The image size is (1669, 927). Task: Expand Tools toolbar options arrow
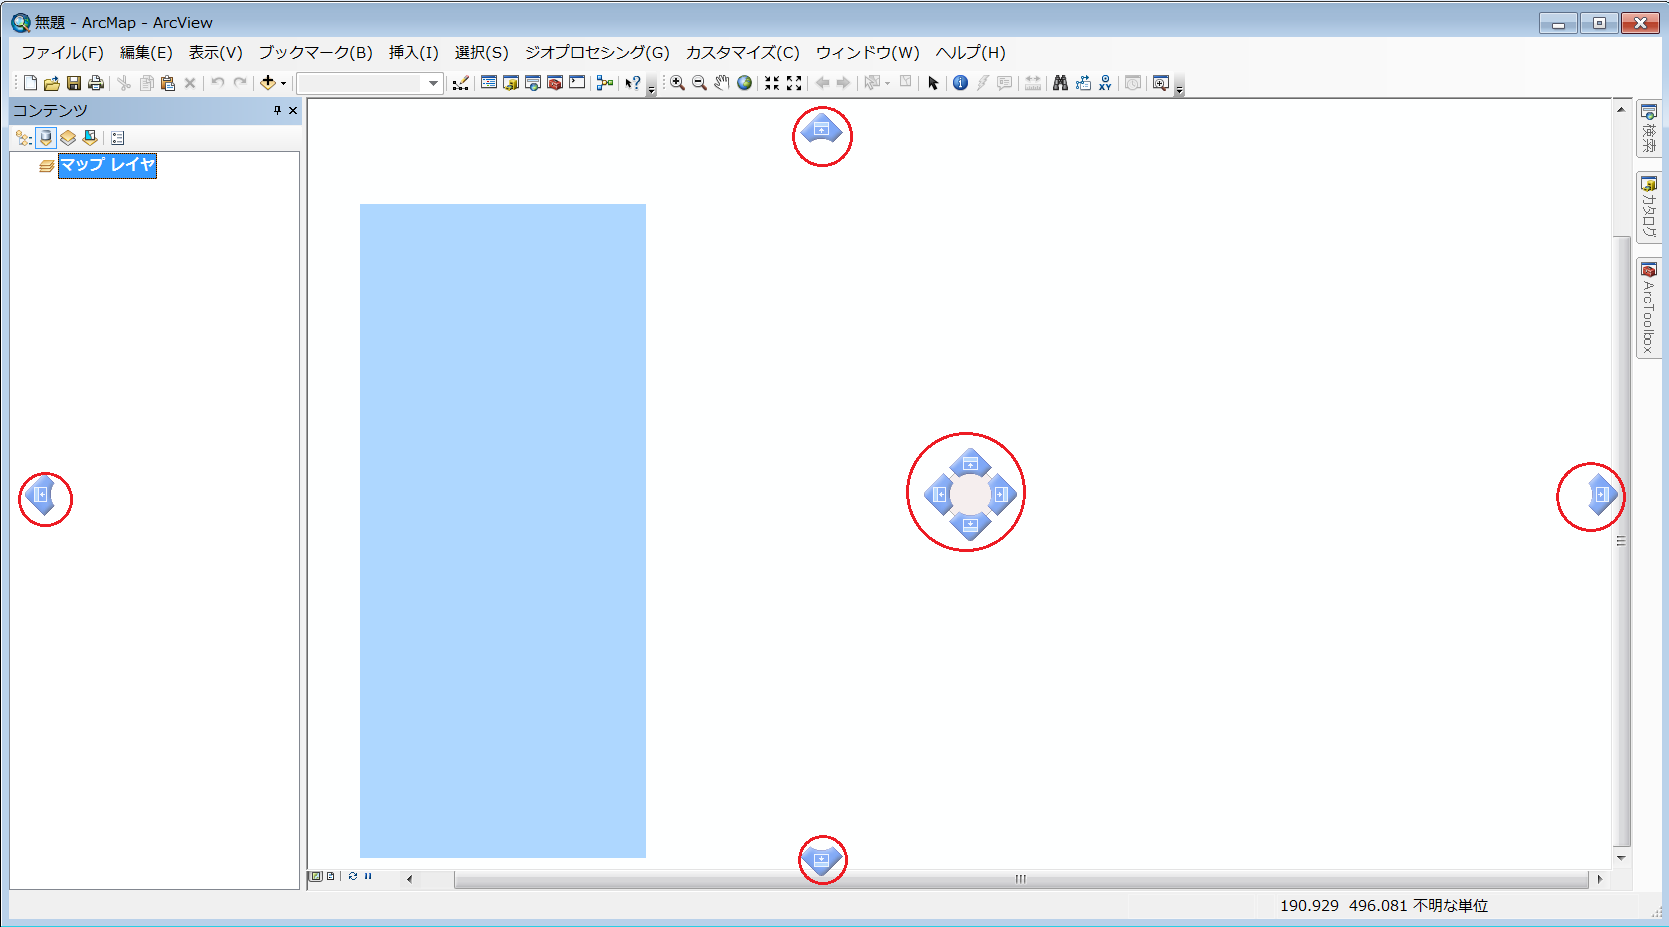pos(1179,85)
